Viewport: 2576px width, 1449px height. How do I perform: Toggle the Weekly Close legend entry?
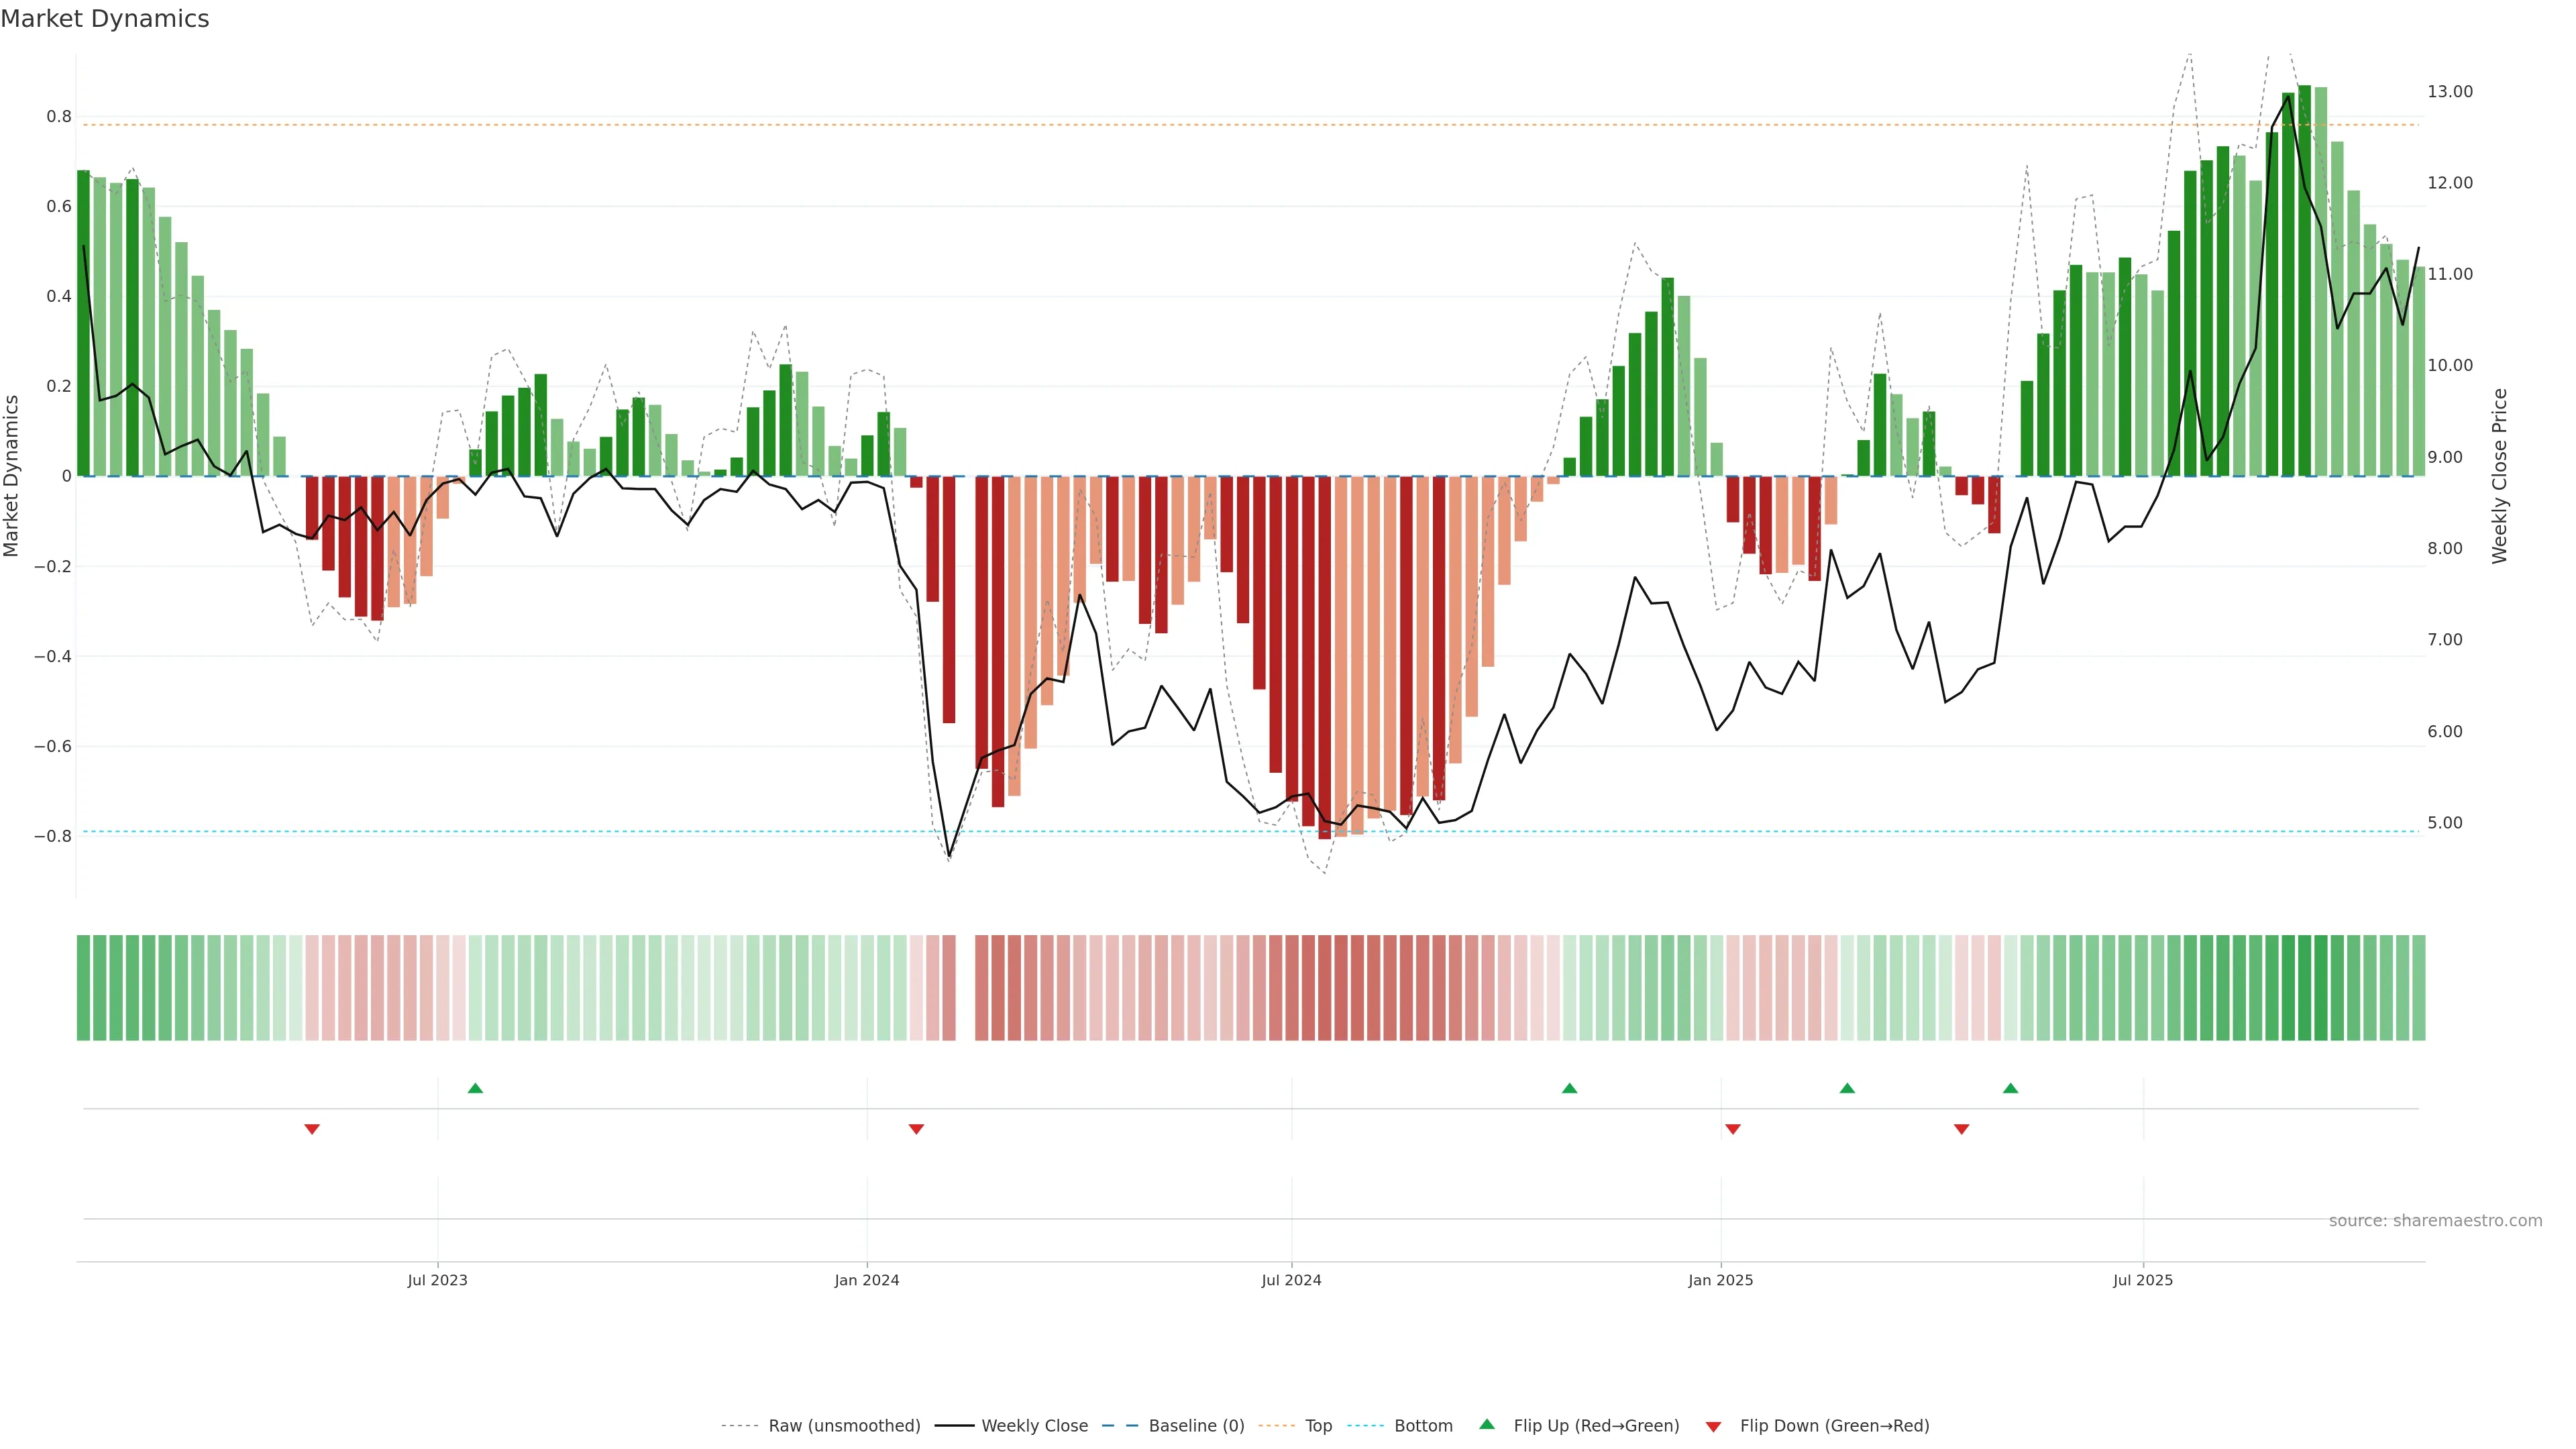pos(1034,1425)
